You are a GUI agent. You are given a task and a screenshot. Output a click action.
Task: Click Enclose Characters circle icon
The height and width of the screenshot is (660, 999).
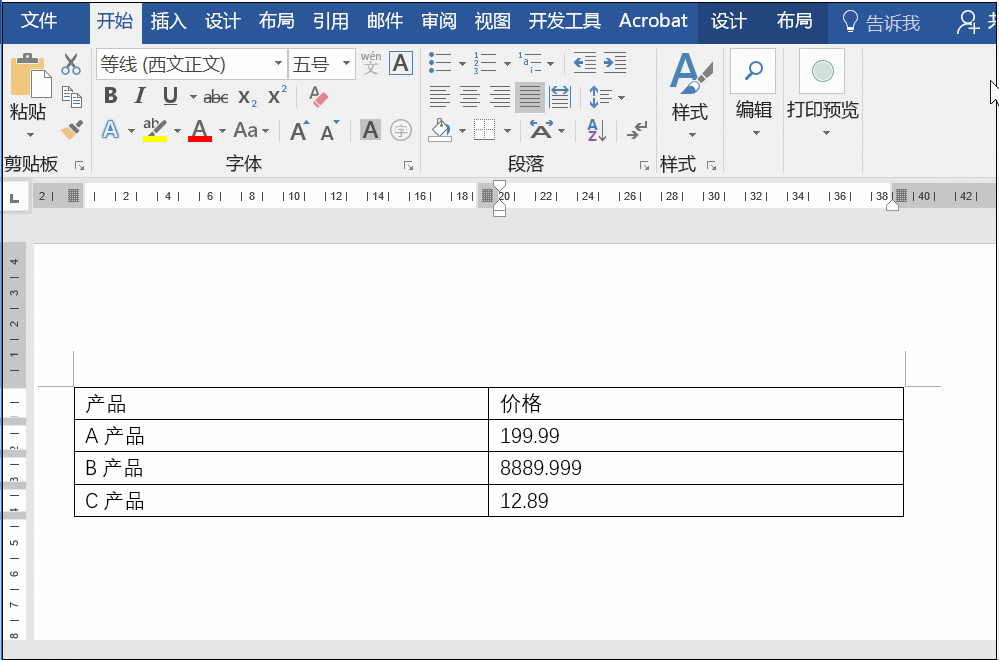(x=401, y=131)
